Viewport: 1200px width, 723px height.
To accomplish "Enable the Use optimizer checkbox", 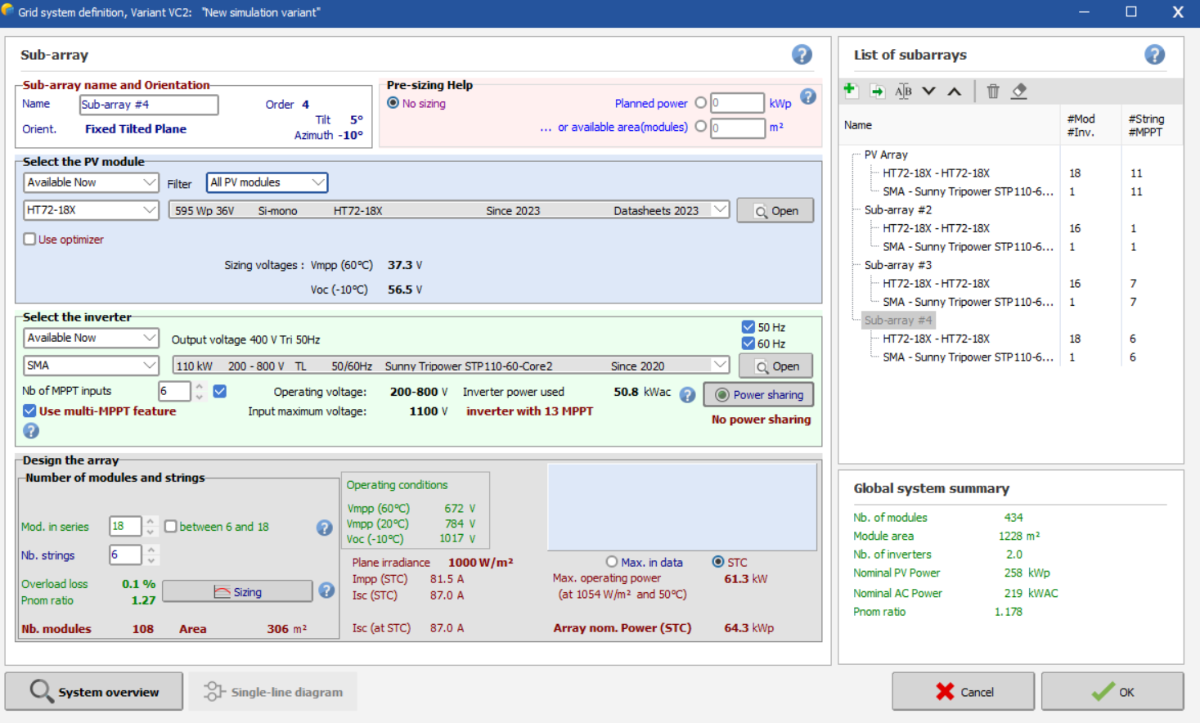I will point(29,239).
